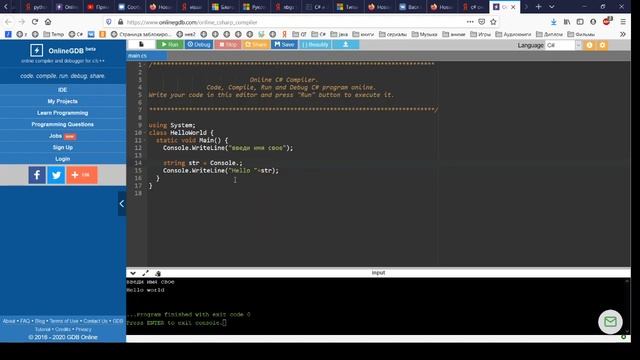This screenshot has height=360, width=640.
Task: Click the console vertical scrollbar
Action: click(627, 306)
